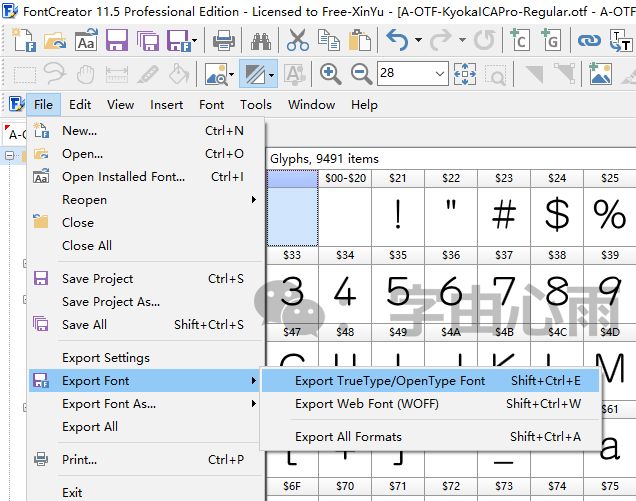Click the Repeat circular arrow icon
The image size is (636, 501).
[x=484, y=40]
